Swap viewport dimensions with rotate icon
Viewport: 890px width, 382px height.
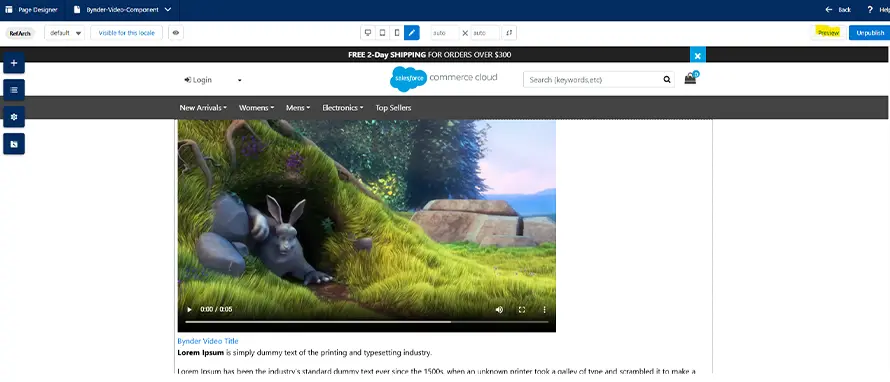point(509,33)
